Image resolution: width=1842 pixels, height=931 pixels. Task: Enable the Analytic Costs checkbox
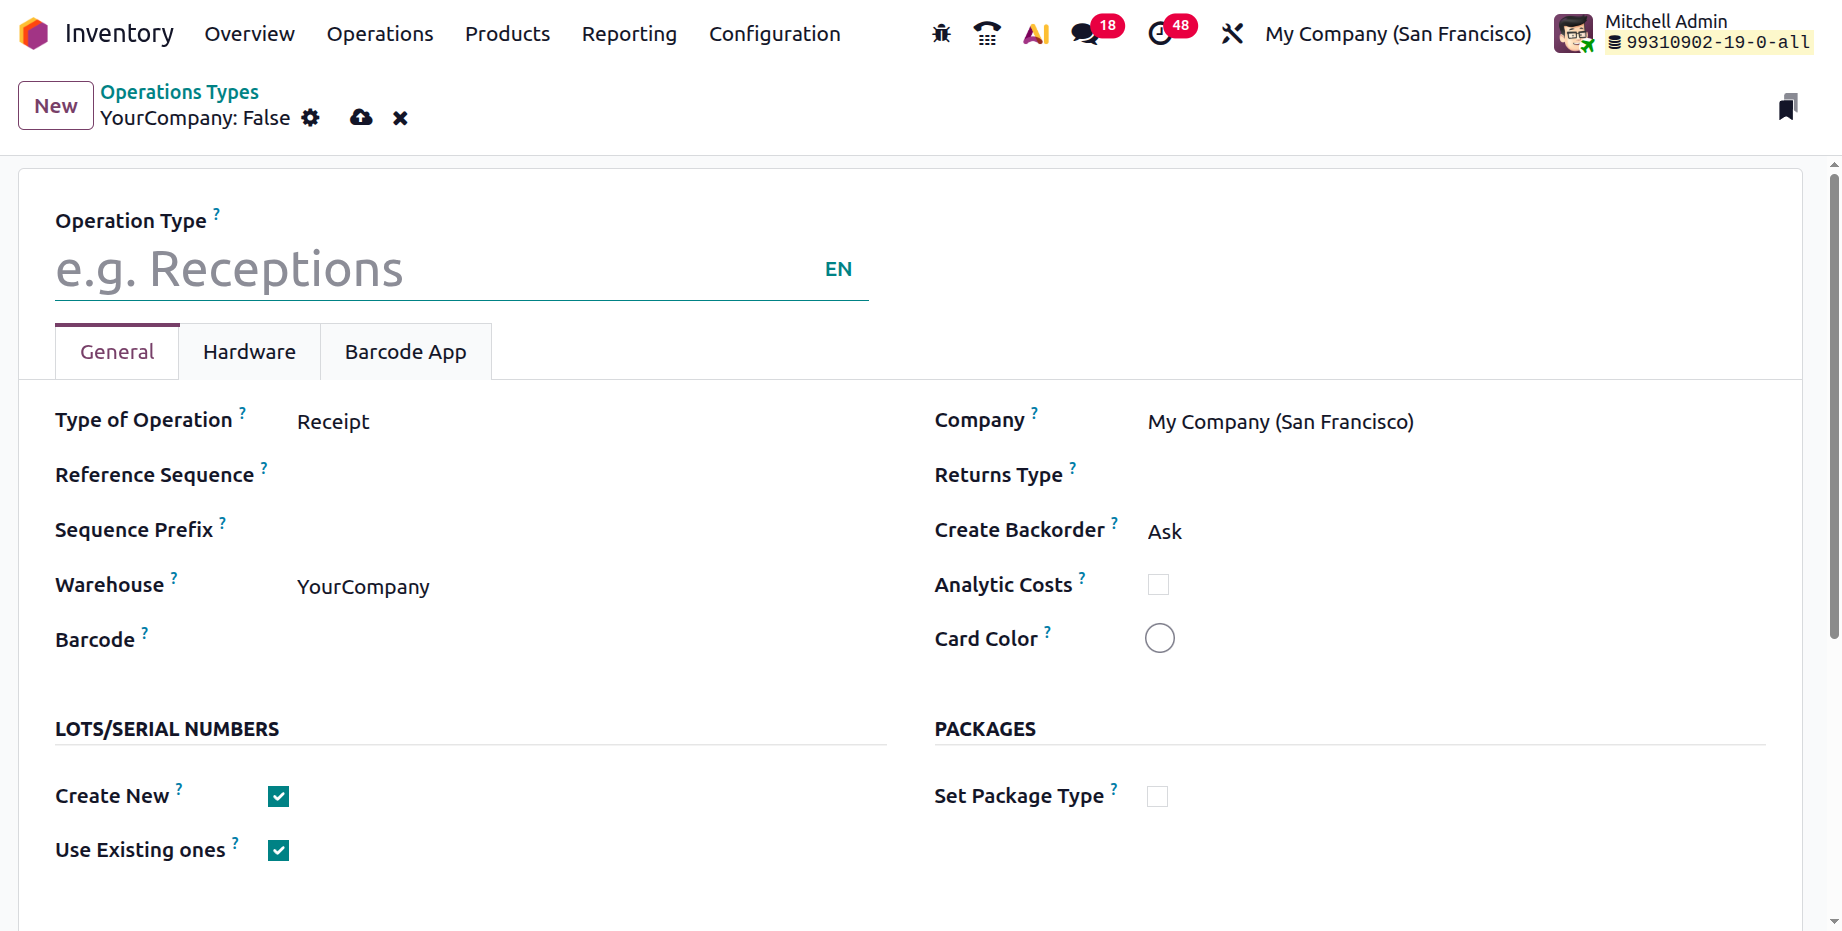click(x=1158, y=585)
